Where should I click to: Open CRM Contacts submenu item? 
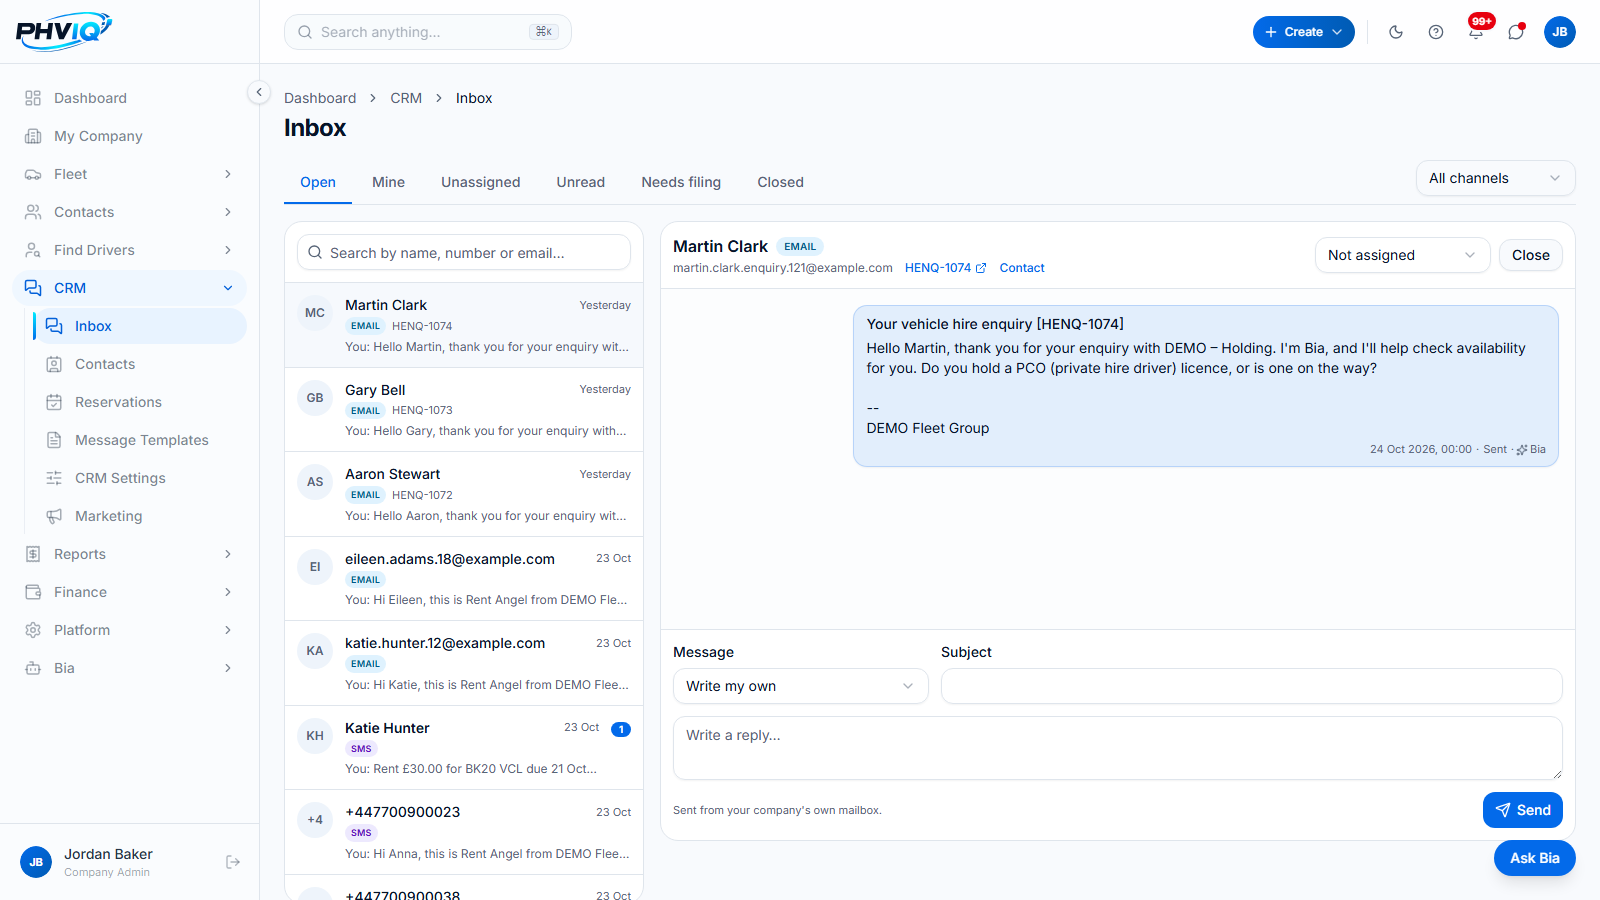[140, 364]
